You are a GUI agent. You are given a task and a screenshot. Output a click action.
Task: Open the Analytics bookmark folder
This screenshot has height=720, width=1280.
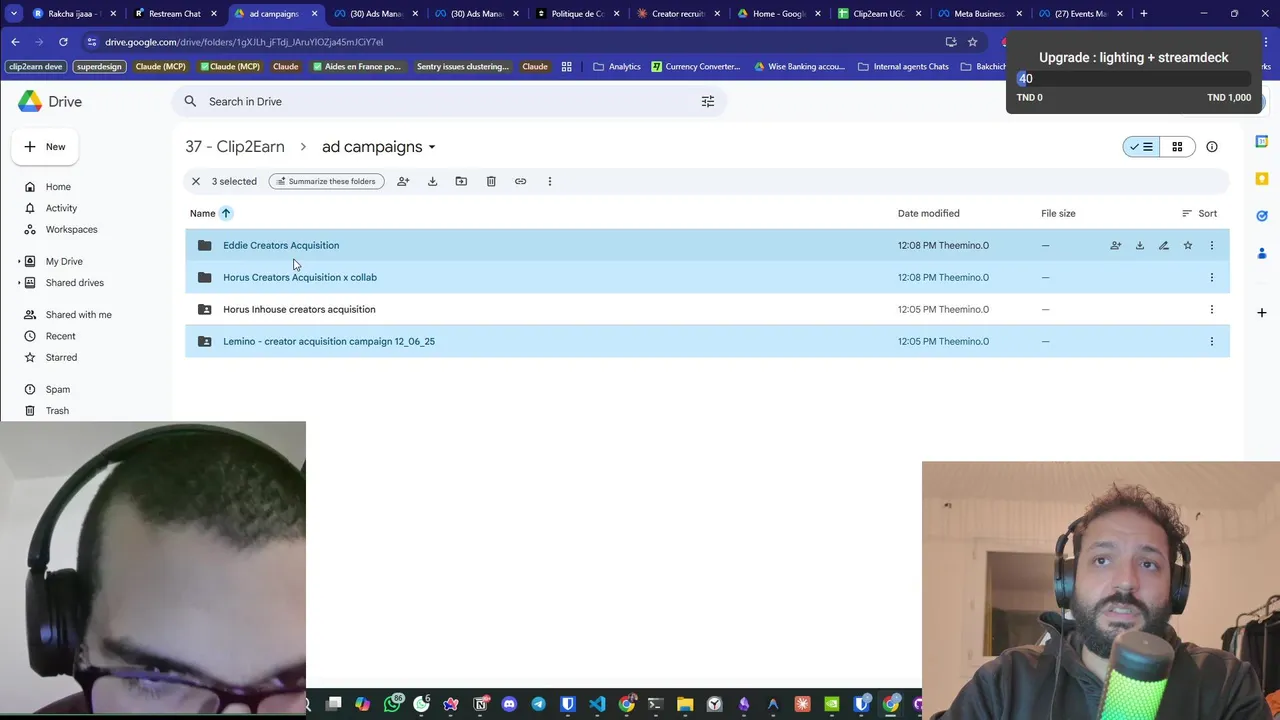(617, 67)
